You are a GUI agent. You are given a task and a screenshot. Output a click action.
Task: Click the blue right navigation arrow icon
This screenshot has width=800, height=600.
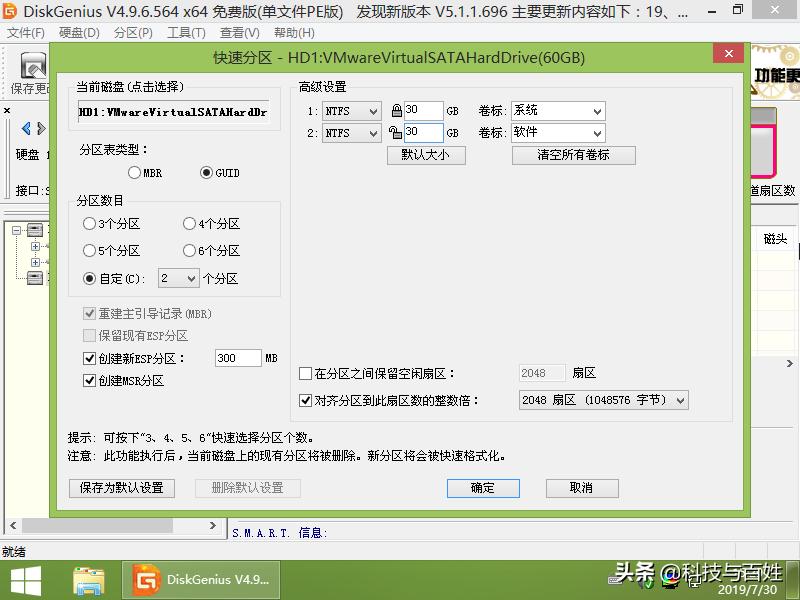point(42,128)
